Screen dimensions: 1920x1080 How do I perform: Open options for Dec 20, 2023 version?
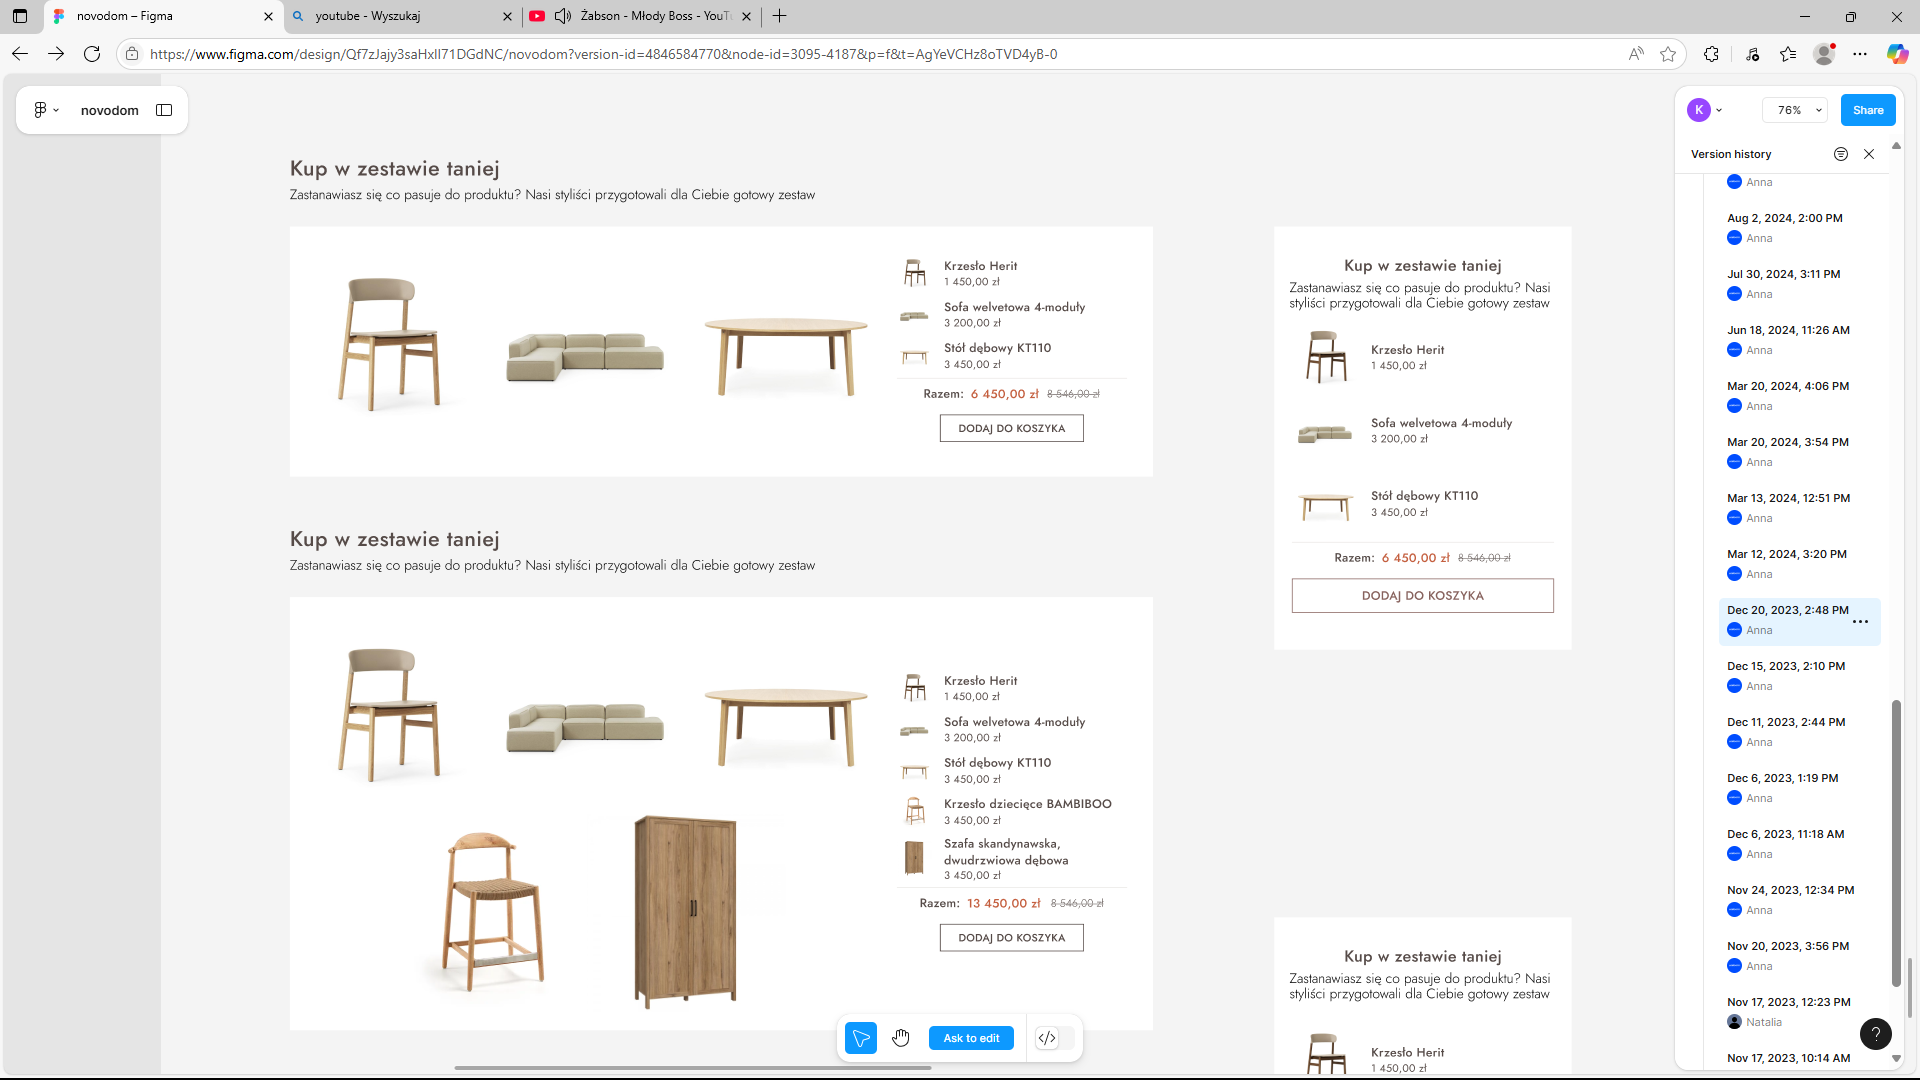pos(1860,622)
